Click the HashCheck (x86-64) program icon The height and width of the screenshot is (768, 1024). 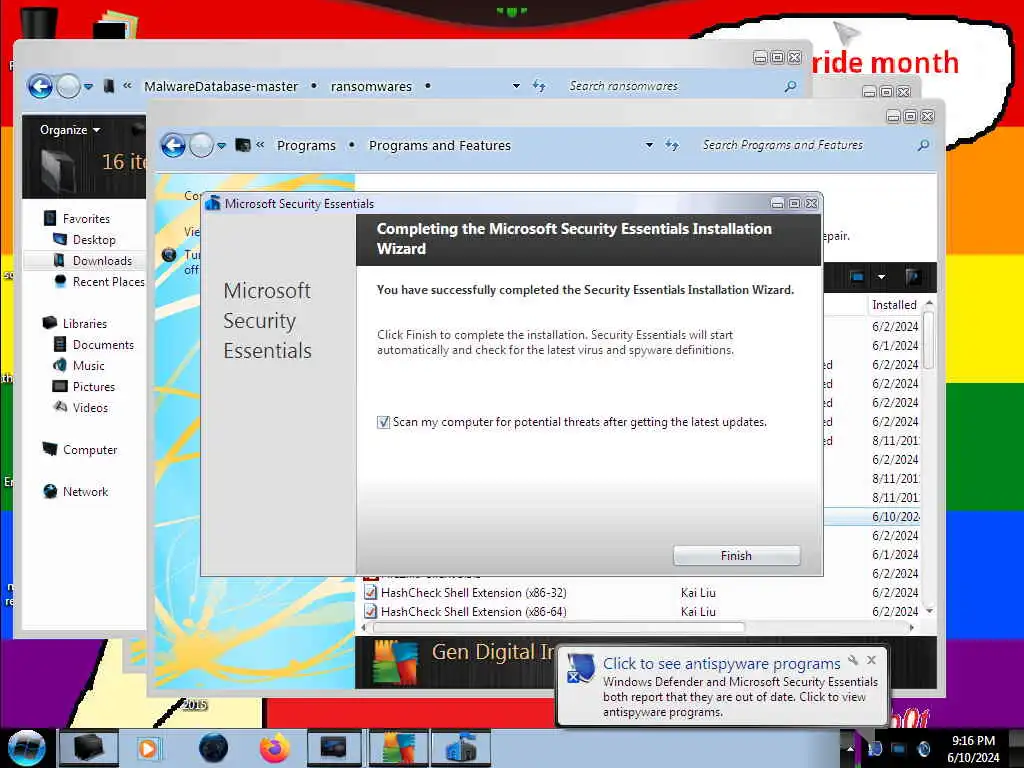[370, 612]
